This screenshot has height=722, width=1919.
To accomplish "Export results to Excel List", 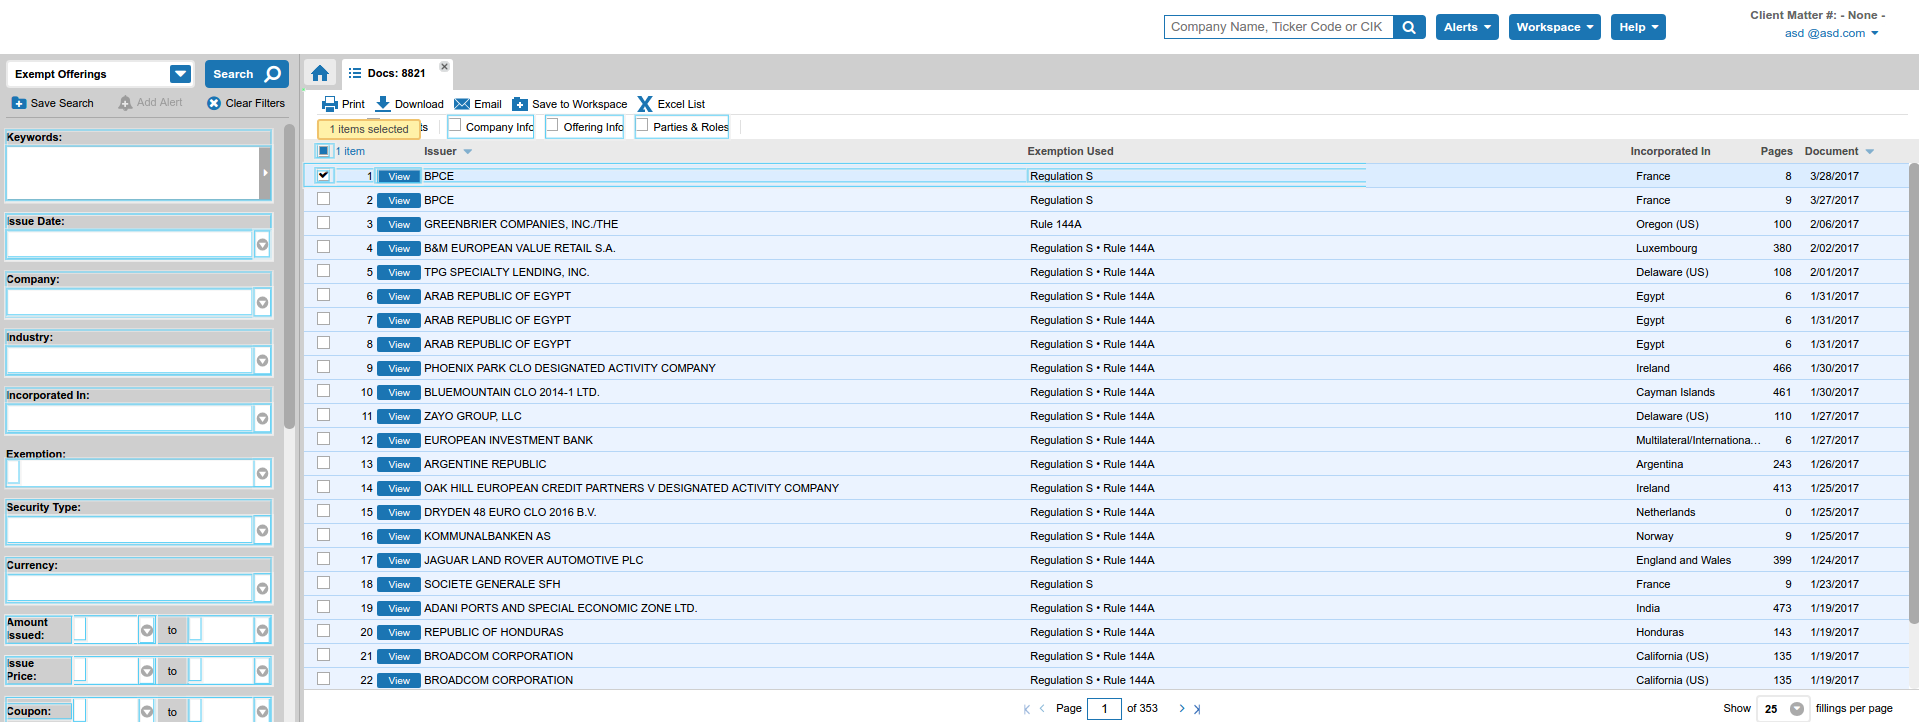I will [x=671, y=104].
